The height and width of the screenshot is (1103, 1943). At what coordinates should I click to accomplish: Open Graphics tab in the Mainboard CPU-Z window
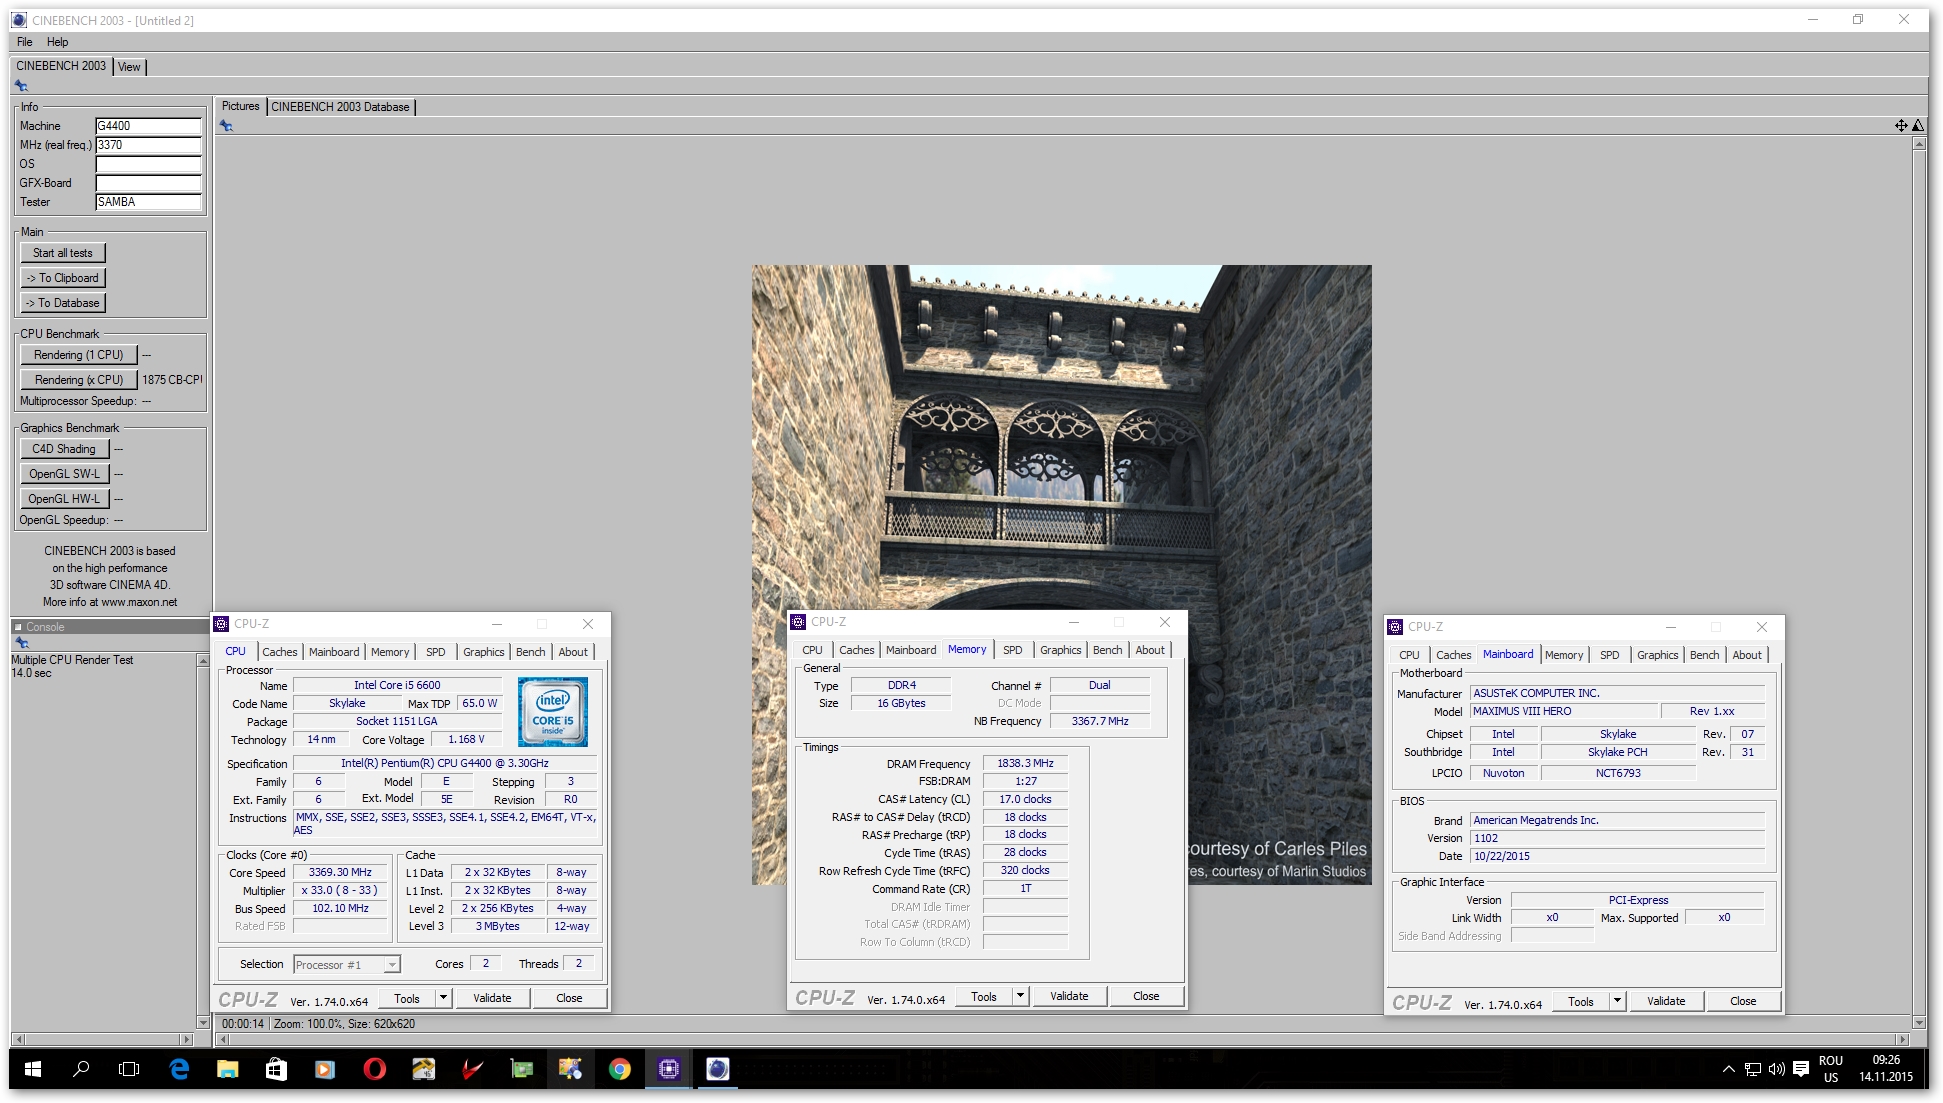pos(1657,655)
